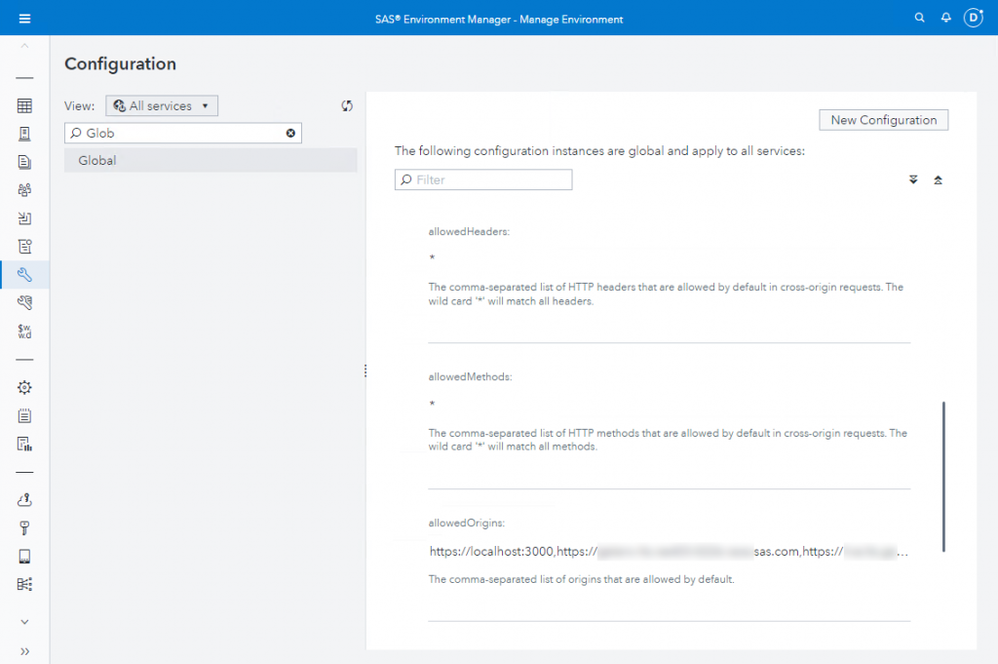Focus the Filter input field
Viewport: 998px width, 664px height.
pyautogui.click(x=483, y=180)
